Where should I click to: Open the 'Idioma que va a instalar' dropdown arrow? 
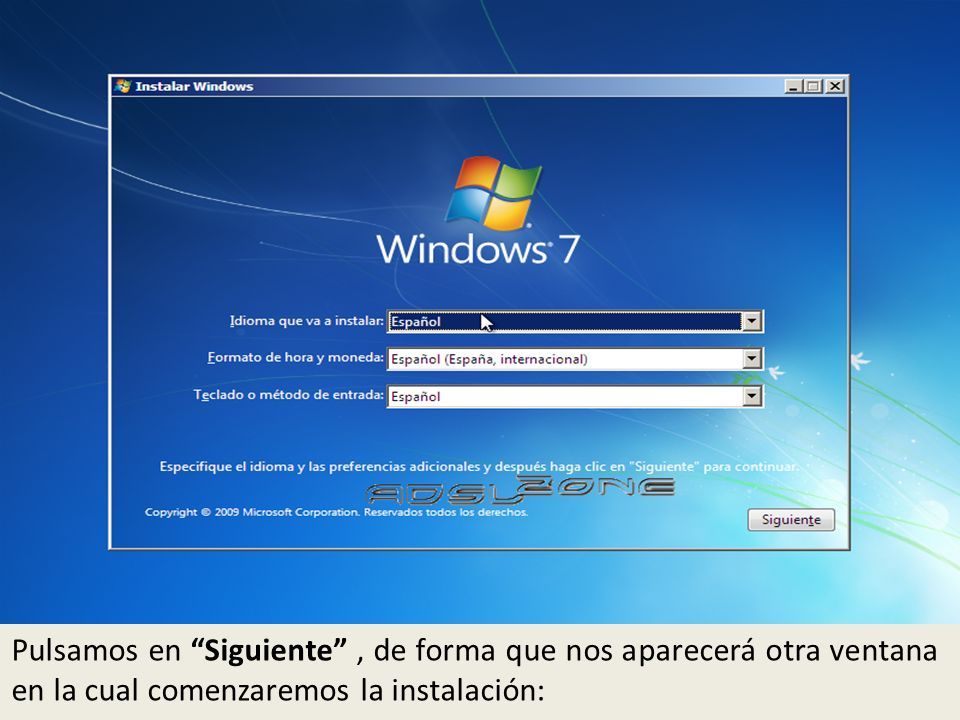tap(752, 321)
